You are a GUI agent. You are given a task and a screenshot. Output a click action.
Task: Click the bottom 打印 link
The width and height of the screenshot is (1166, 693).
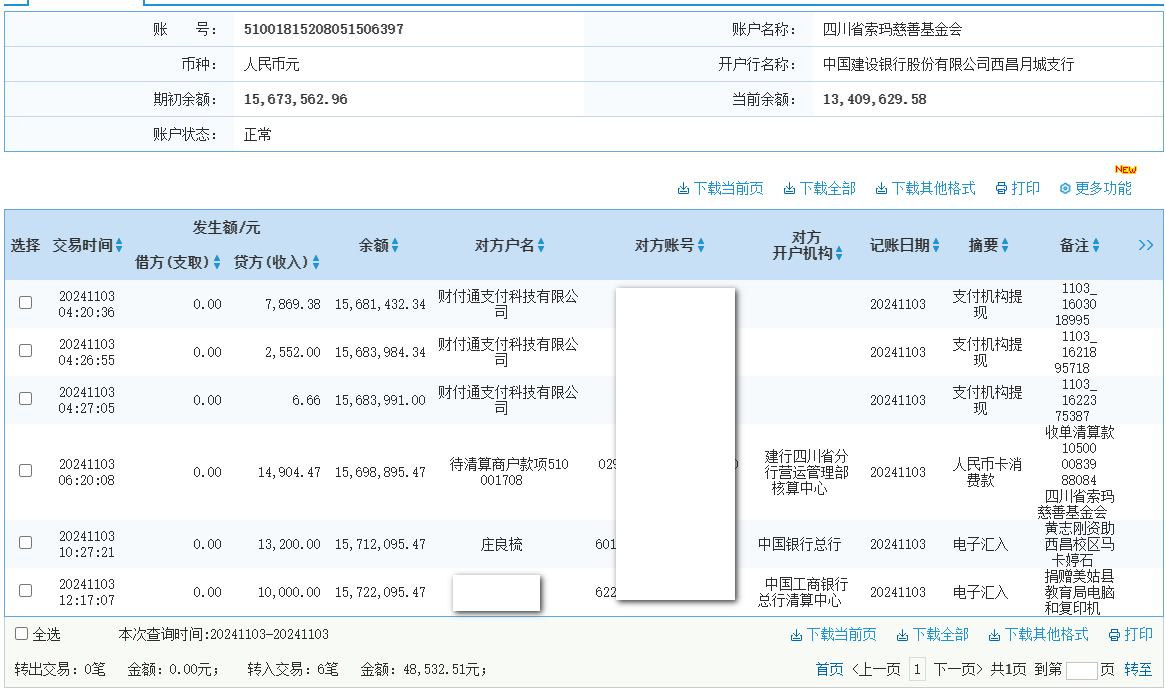(1138, 634)
